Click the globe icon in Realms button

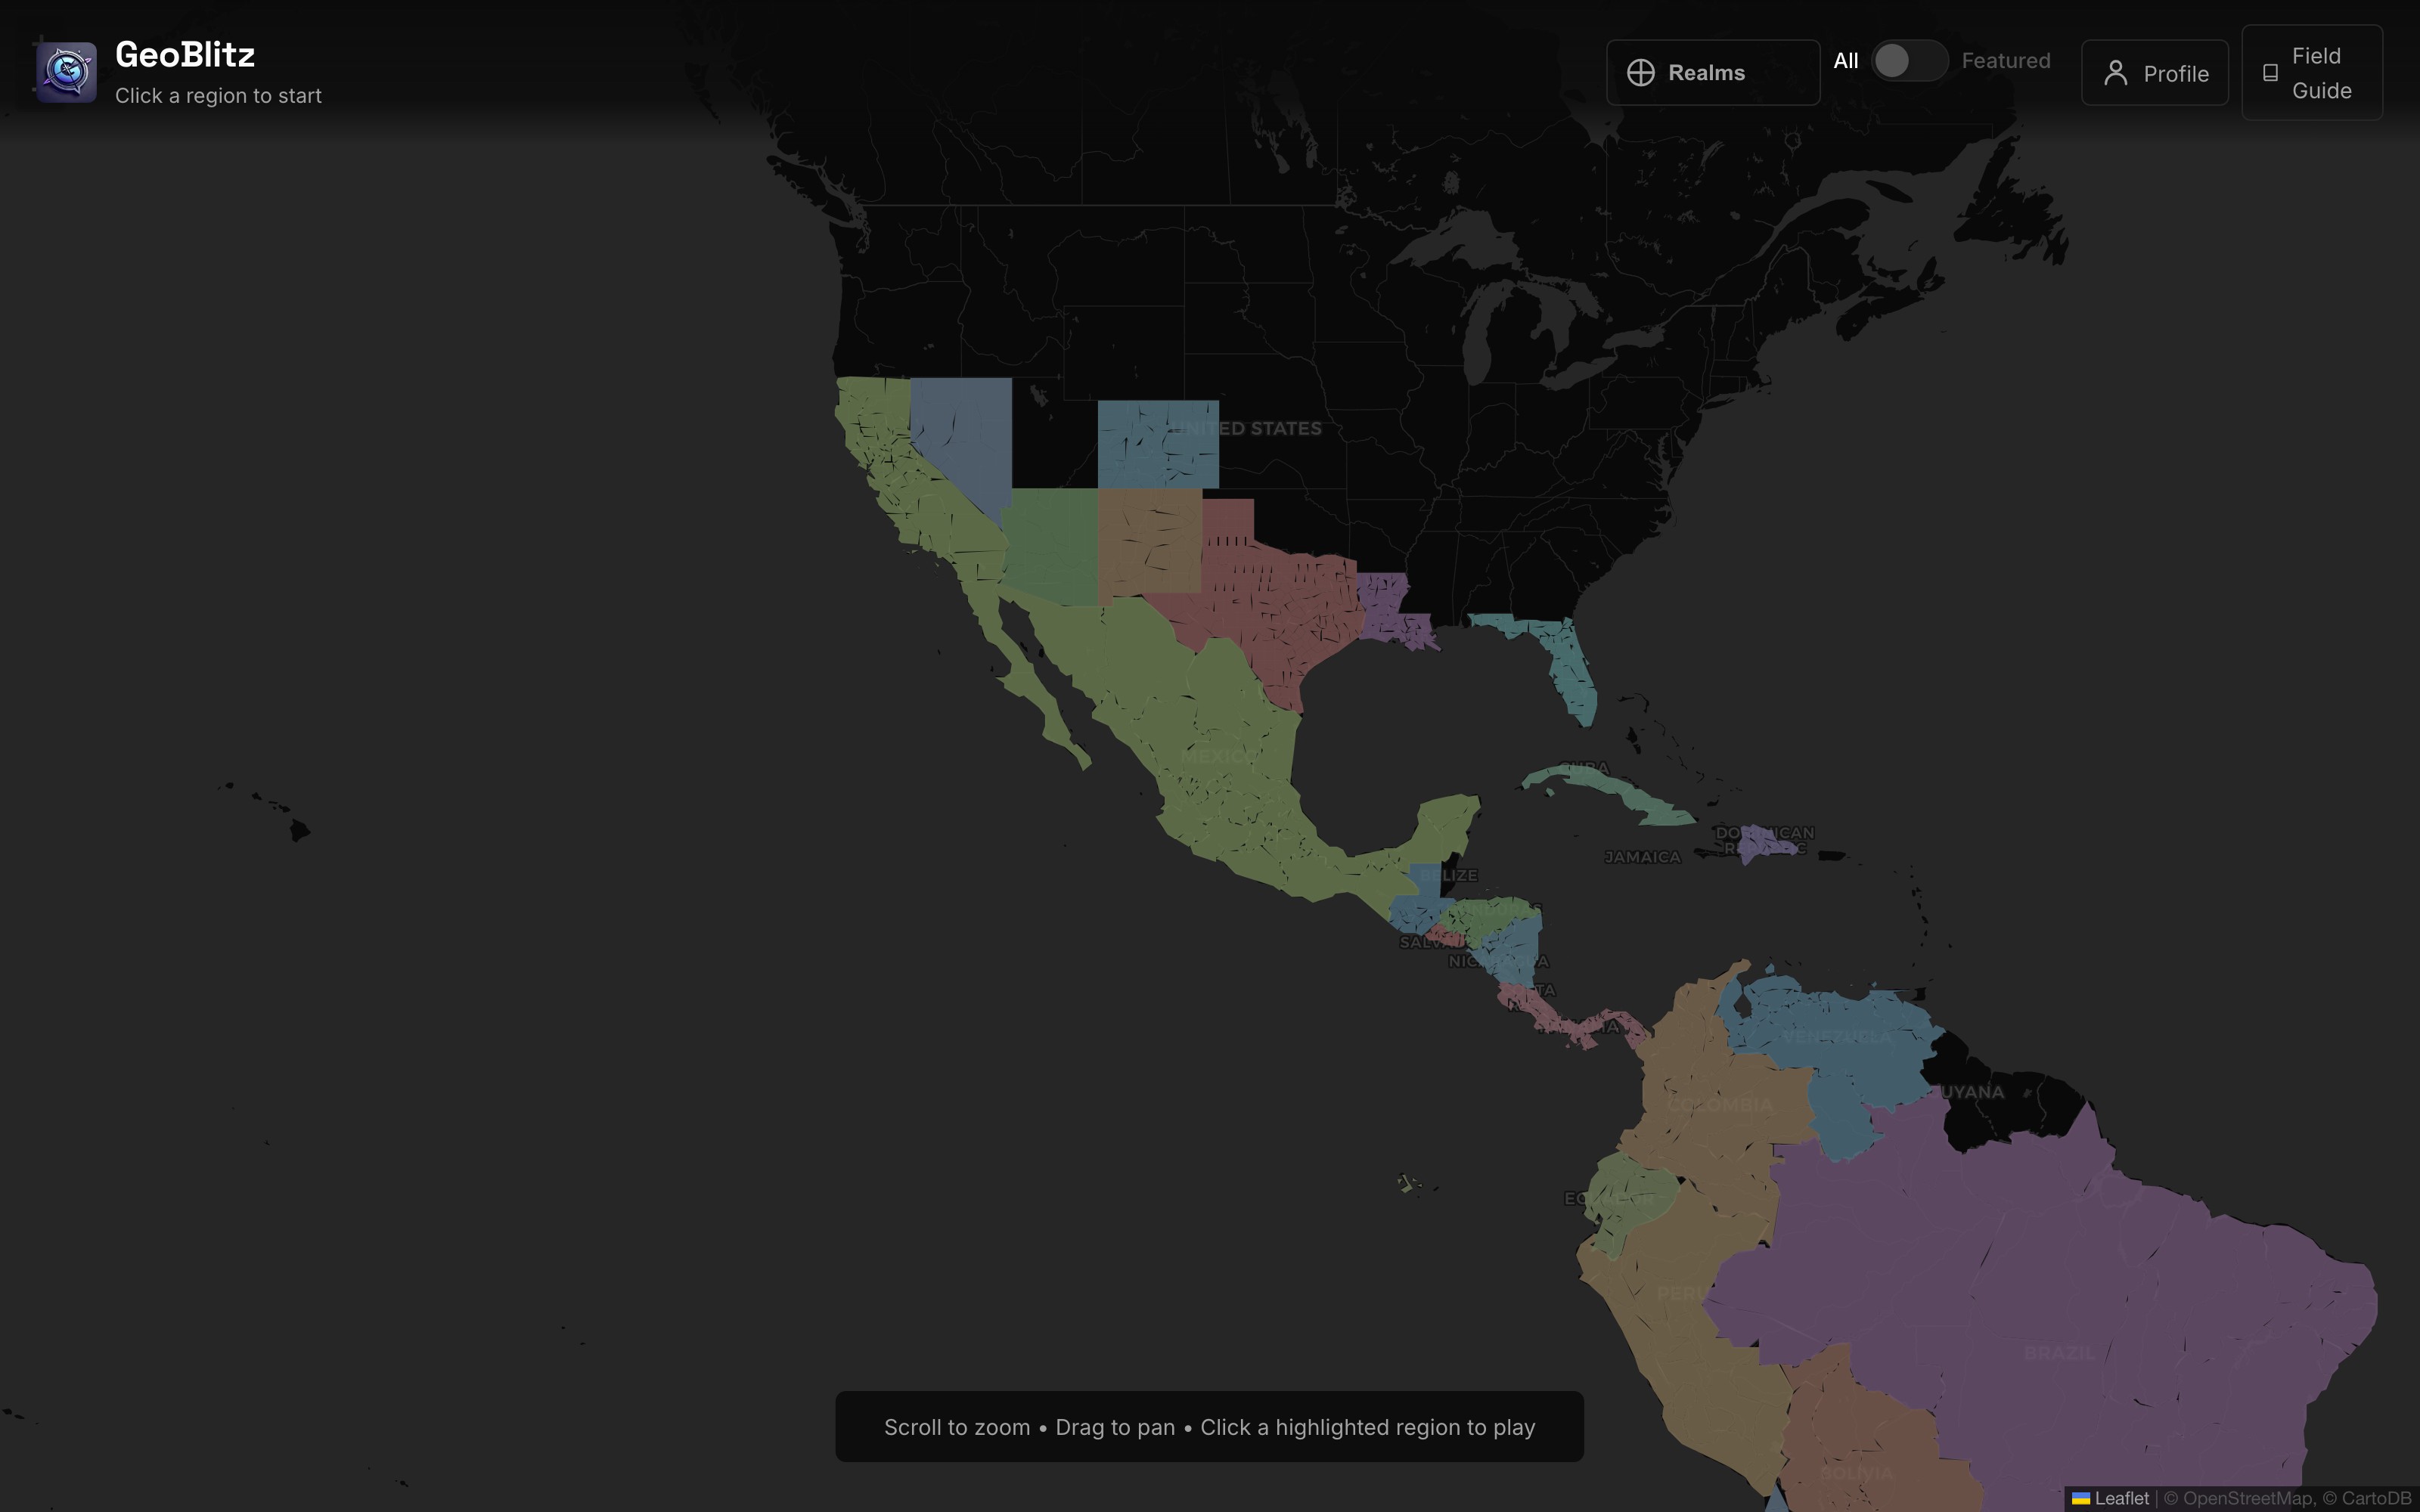point(1640,73)
